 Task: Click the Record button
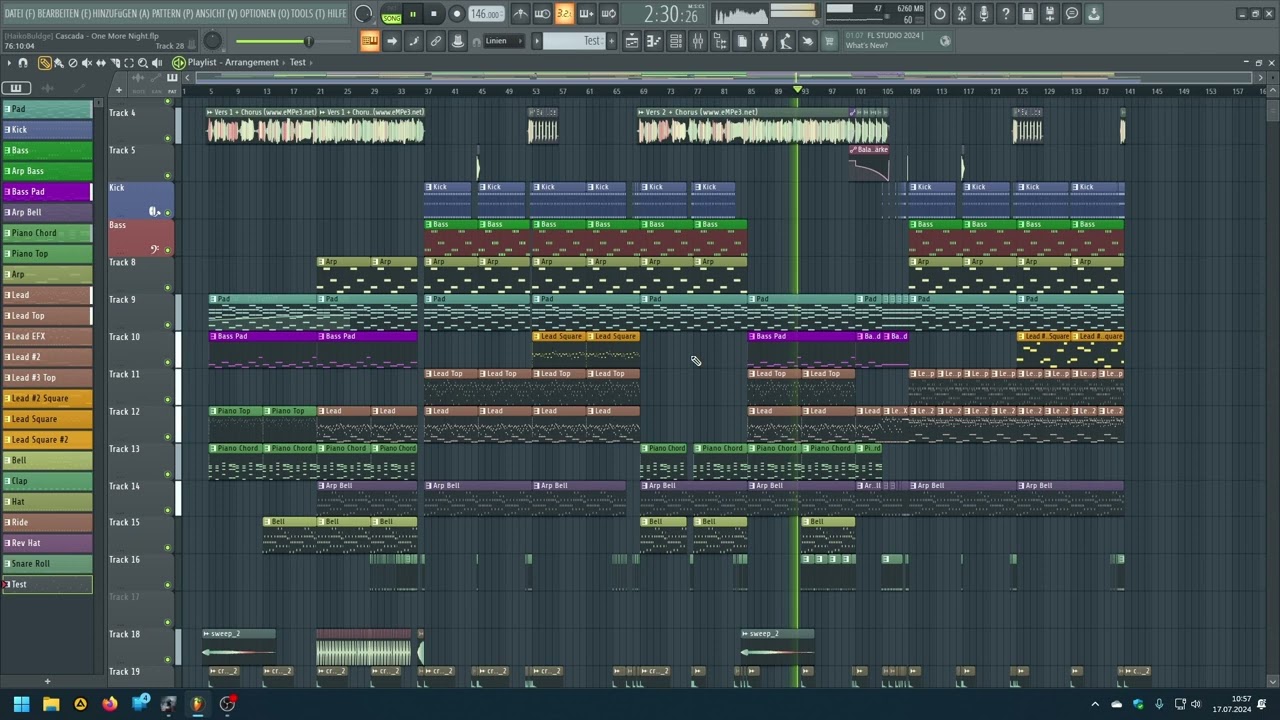[456, 14]
